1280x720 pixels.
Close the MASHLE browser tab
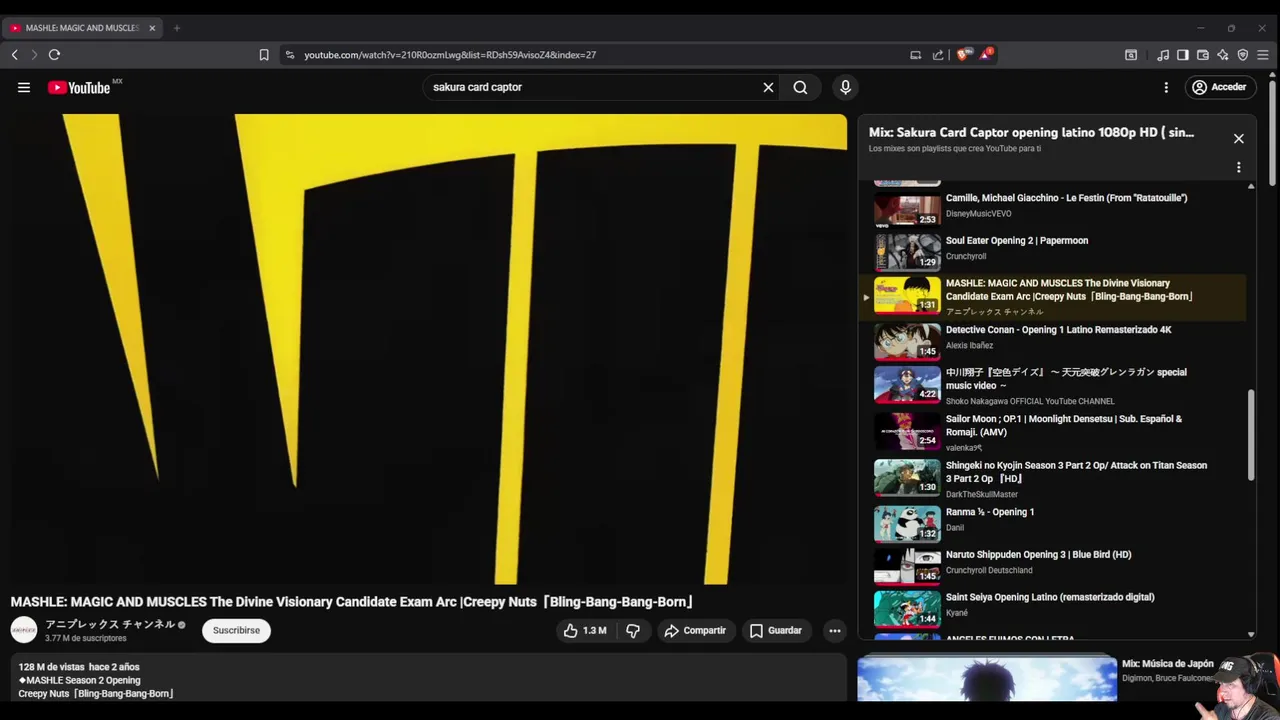[x=152, y=28]
